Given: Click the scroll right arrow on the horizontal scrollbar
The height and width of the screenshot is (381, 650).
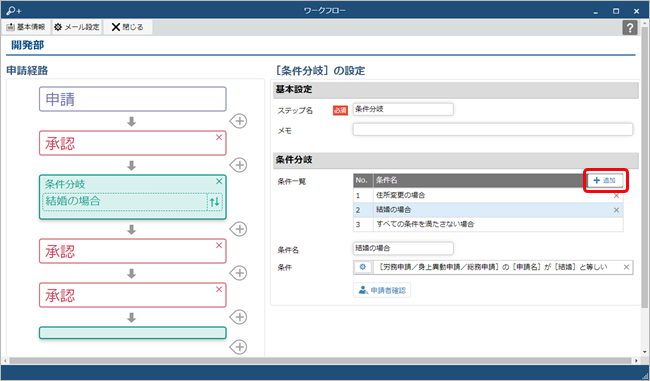Looking at the screenshot, I should click(x=637, y=361).
